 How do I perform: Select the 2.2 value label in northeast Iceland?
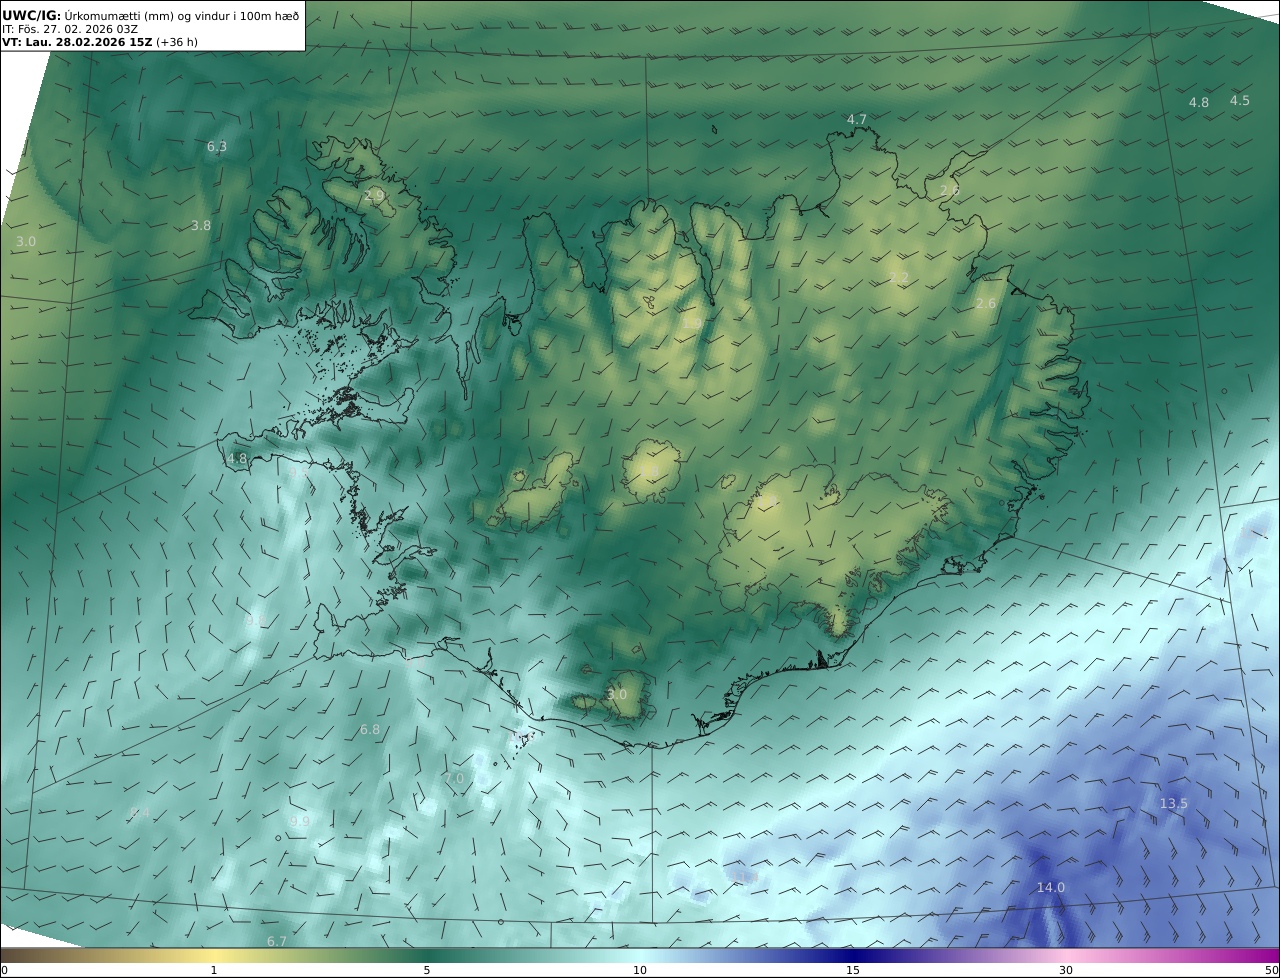coord(899,277)
